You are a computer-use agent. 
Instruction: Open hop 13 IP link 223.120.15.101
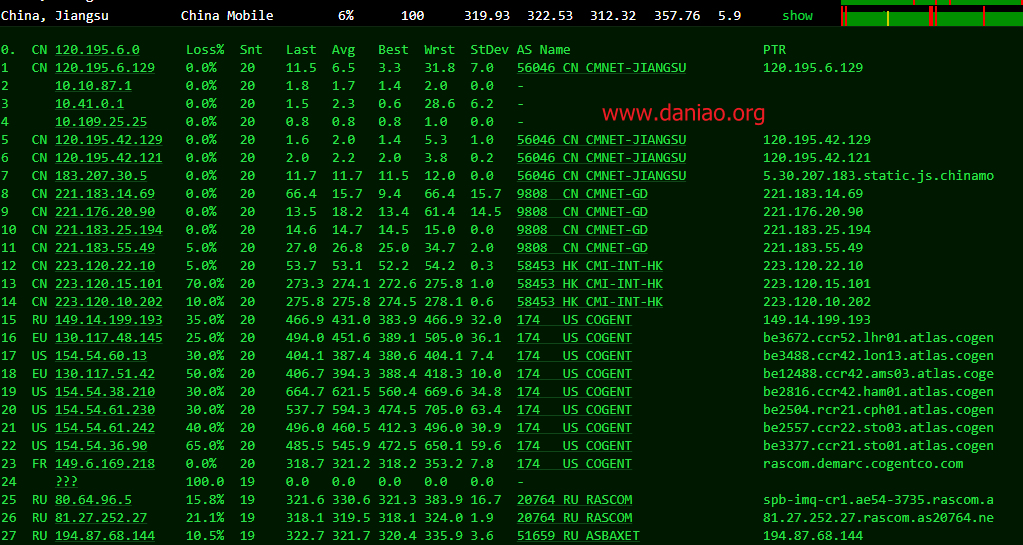coord(109,284)
